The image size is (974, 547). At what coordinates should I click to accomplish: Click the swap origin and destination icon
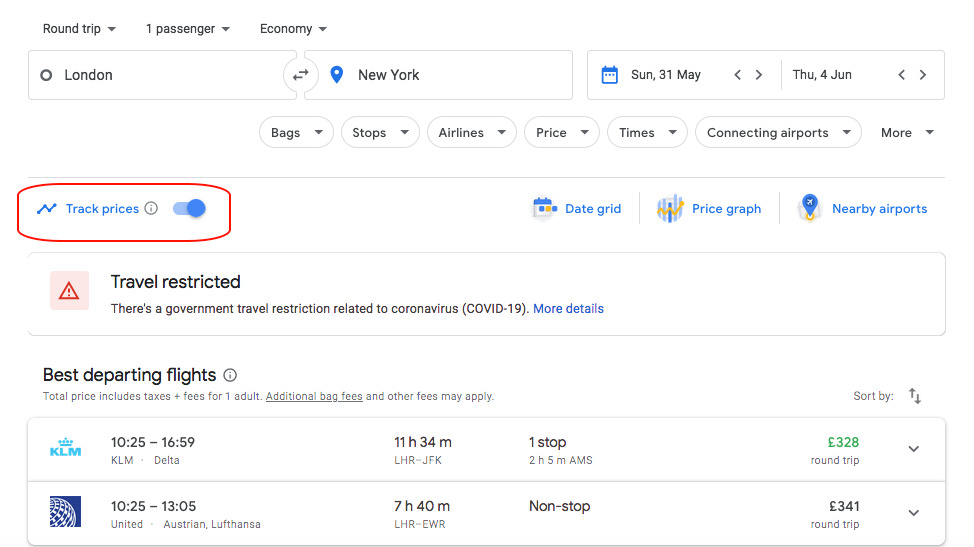tap(300, 75)
